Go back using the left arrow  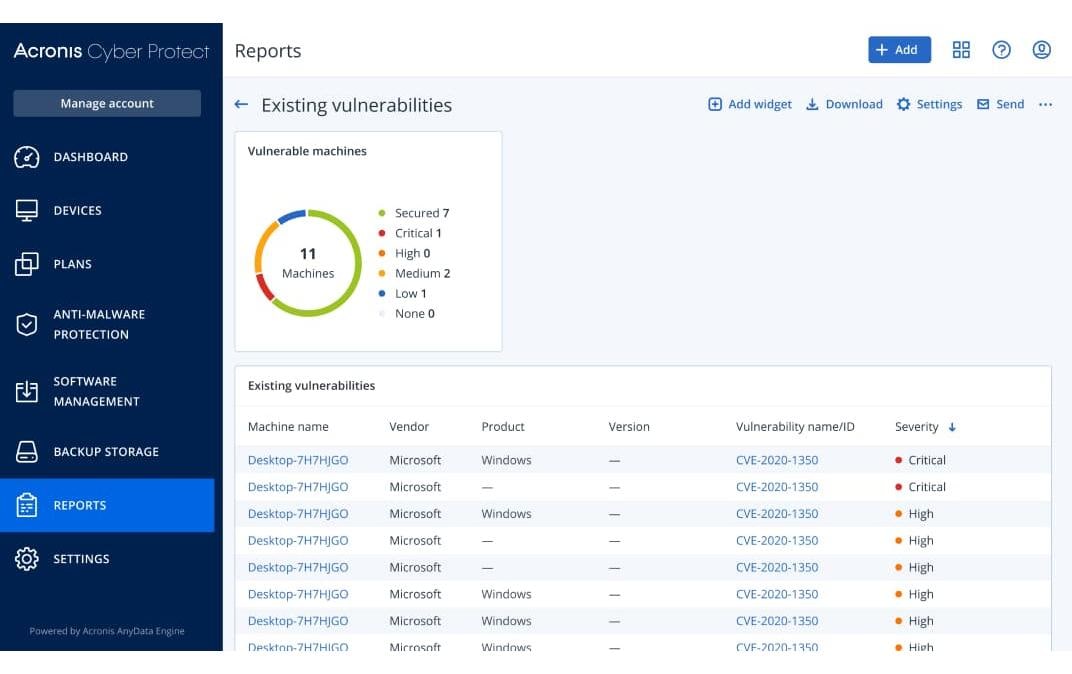[241, 105]
